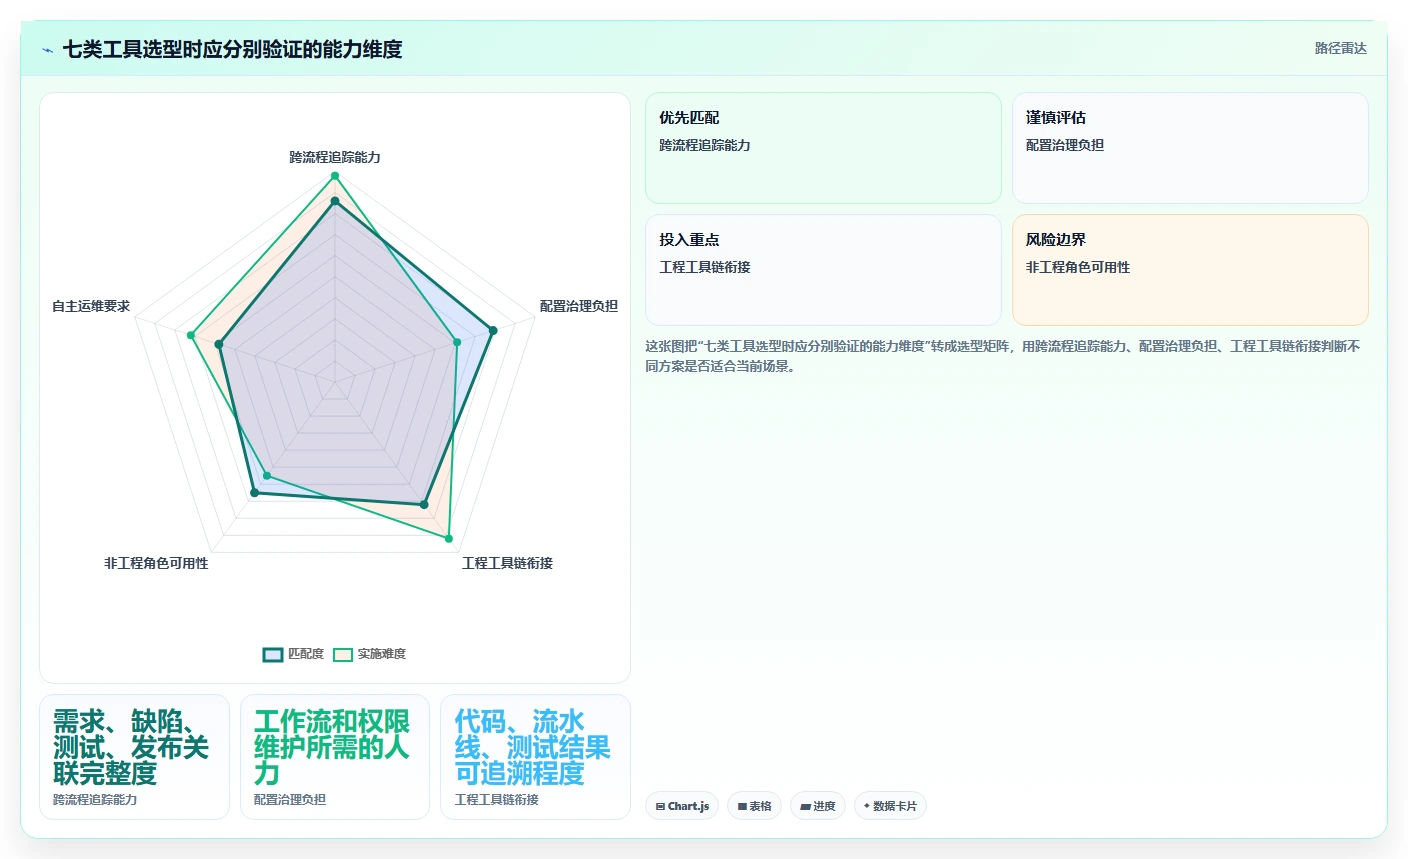
Task: Click the page title 七类工具选型时应分别验证的能力维度
Action: coord(232,49)
